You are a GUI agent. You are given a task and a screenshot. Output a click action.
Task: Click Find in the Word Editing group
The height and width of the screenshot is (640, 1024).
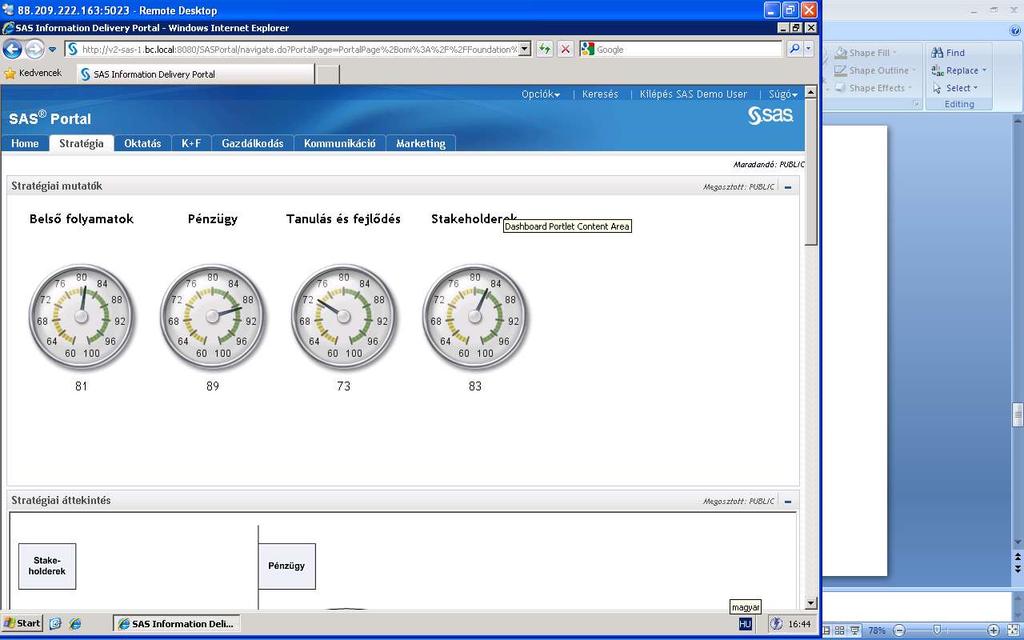(948, 53)
